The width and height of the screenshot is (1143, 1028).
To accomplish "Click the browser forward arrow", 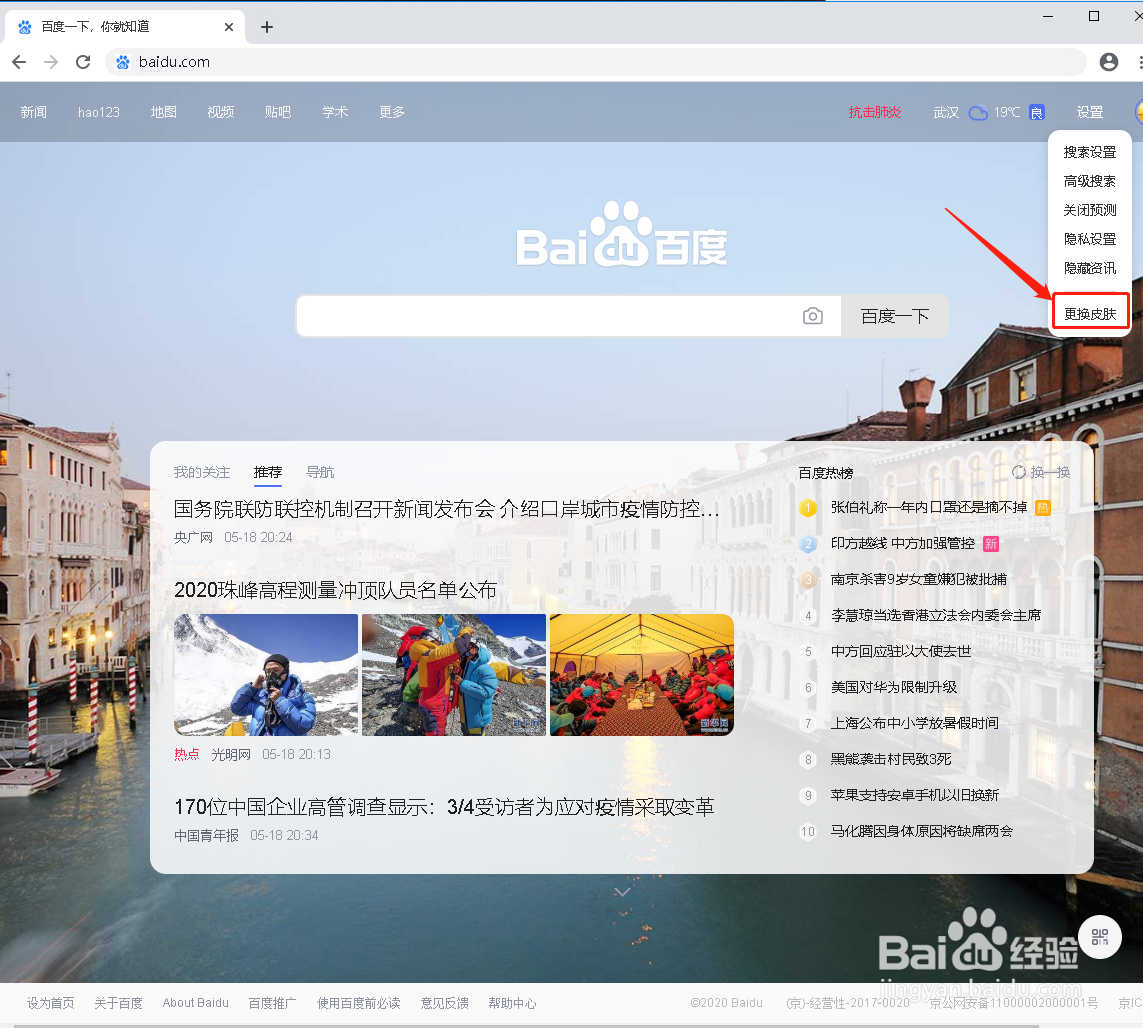I will tap(51, 62).
